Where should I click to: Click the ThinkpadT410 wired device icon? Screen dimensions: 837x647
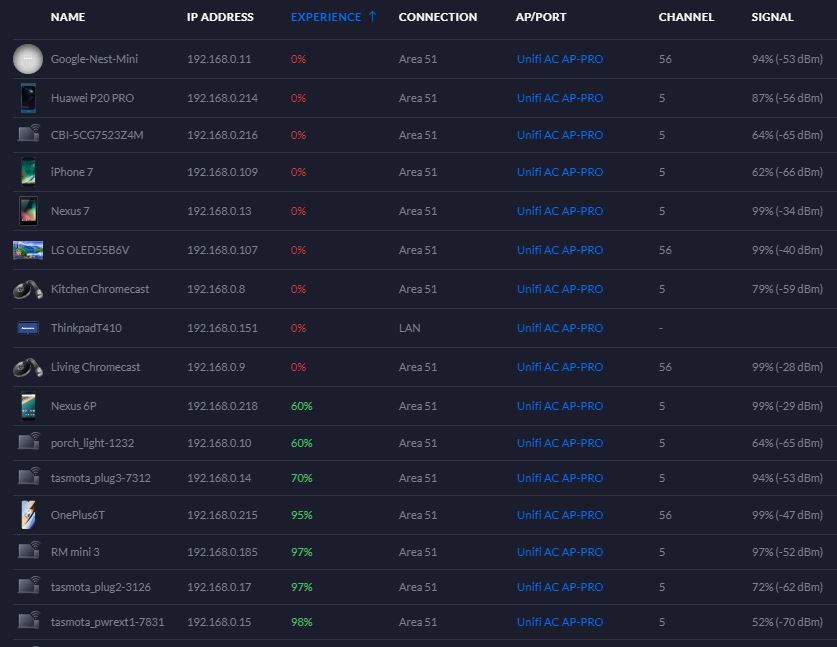(28, 328)
